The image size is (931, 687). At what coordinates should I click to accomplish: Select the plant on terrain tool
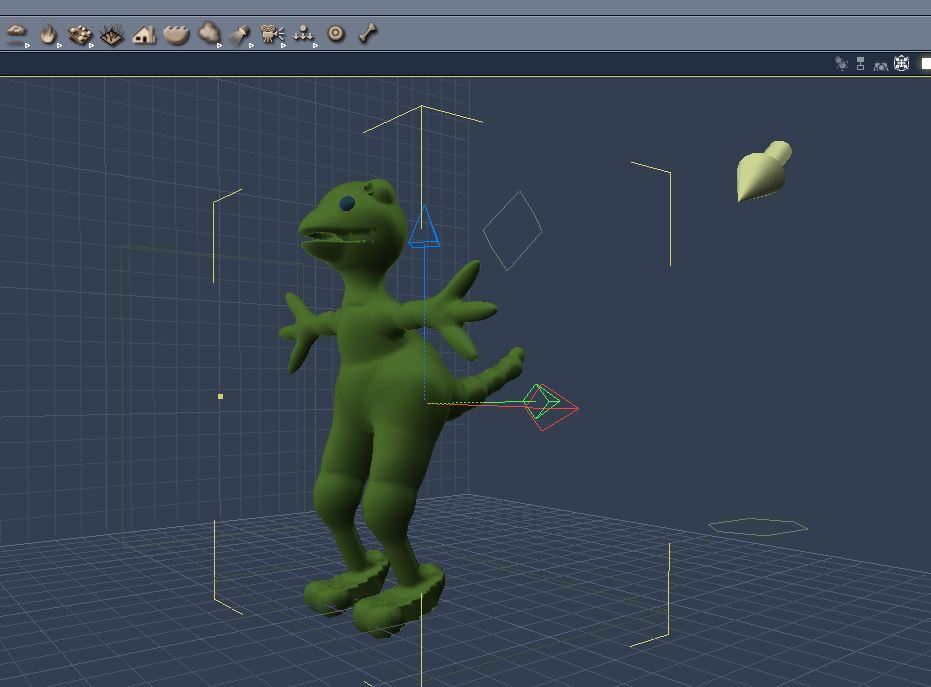pos(112,34)
